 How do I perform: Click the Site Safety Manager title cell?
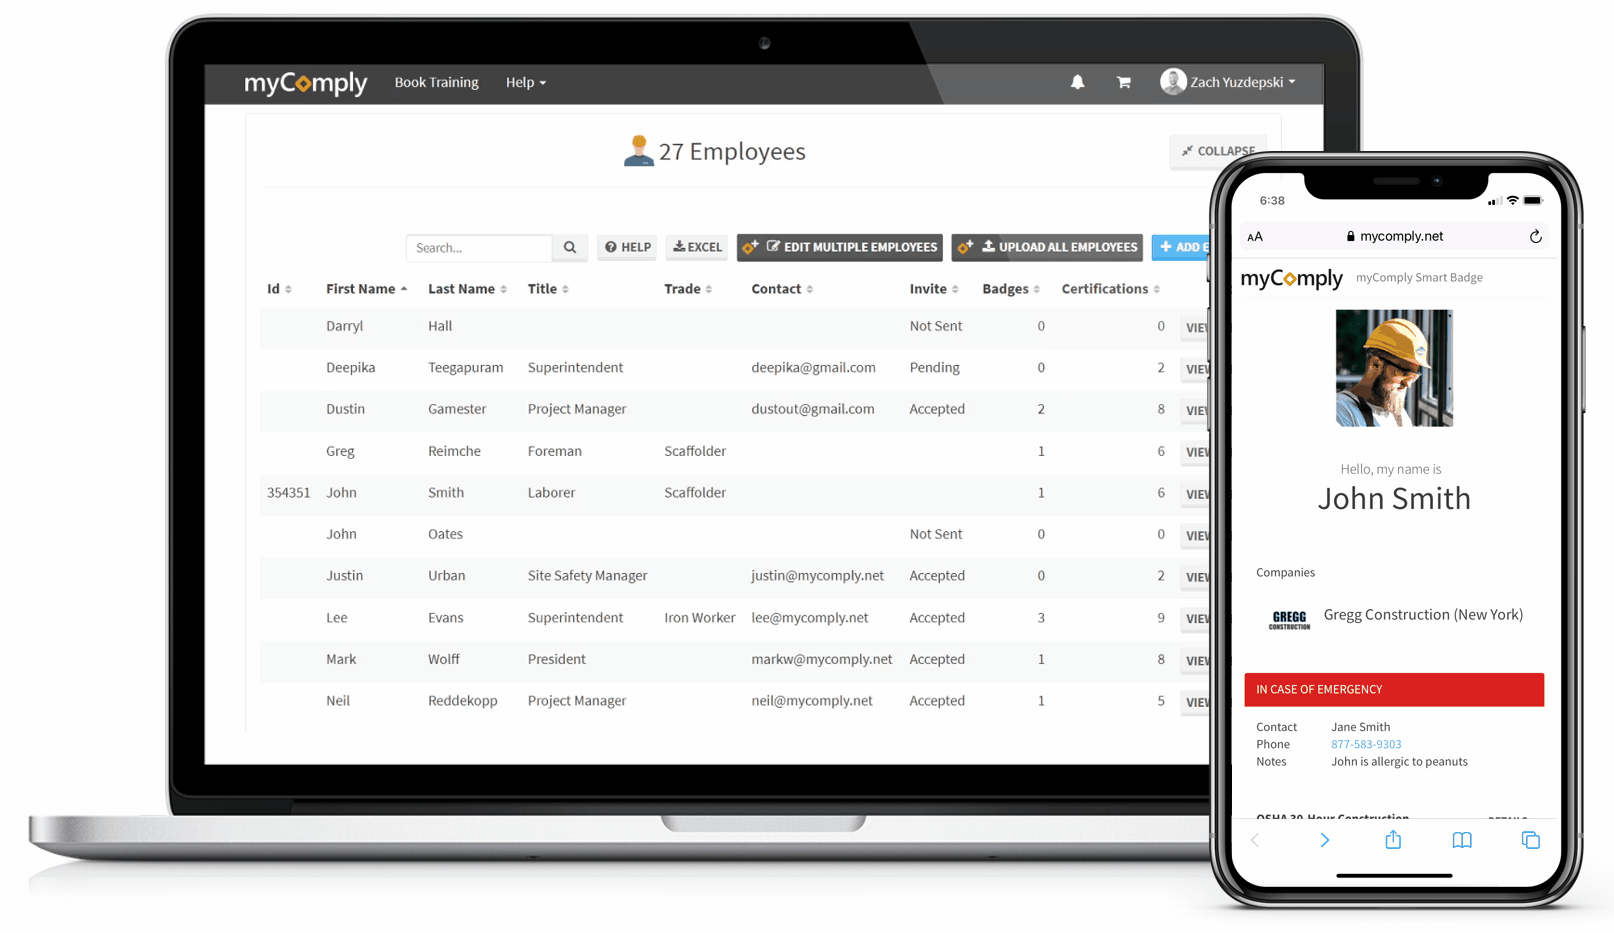tap(587, 576)
